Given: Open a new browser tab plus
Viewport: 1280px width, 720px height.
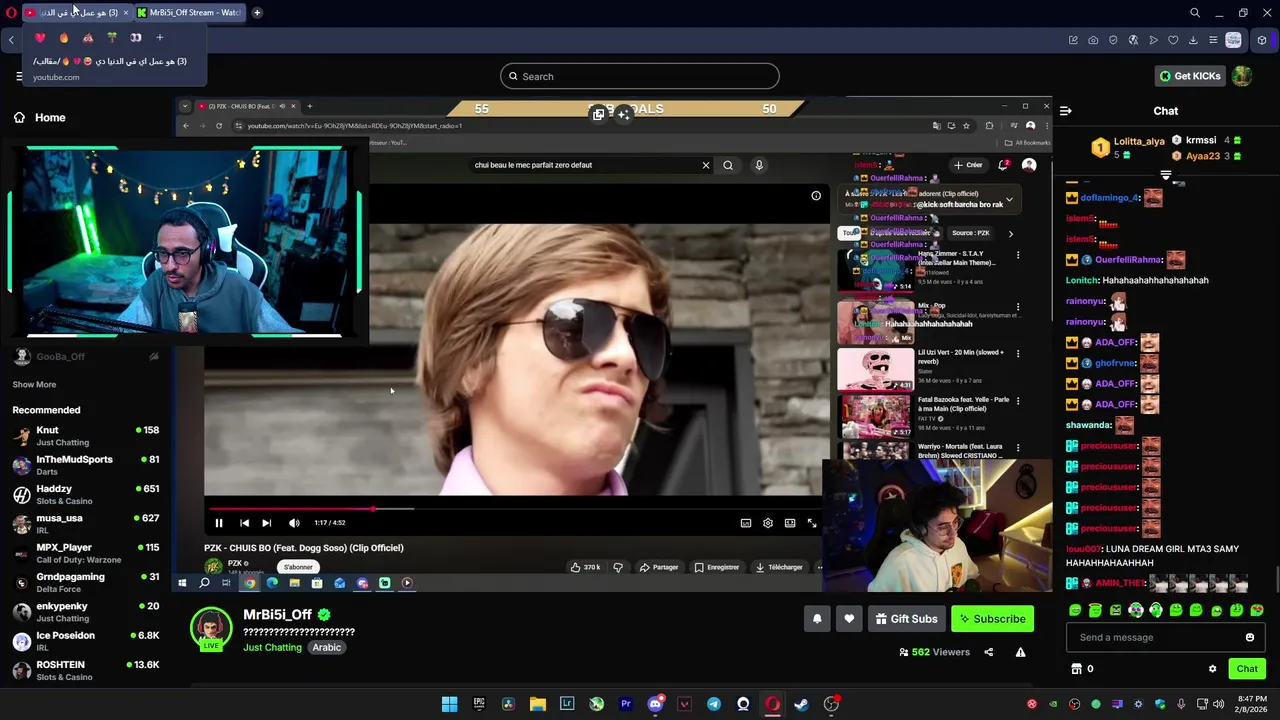Looking at the screenshot, I should pos(257,12).
